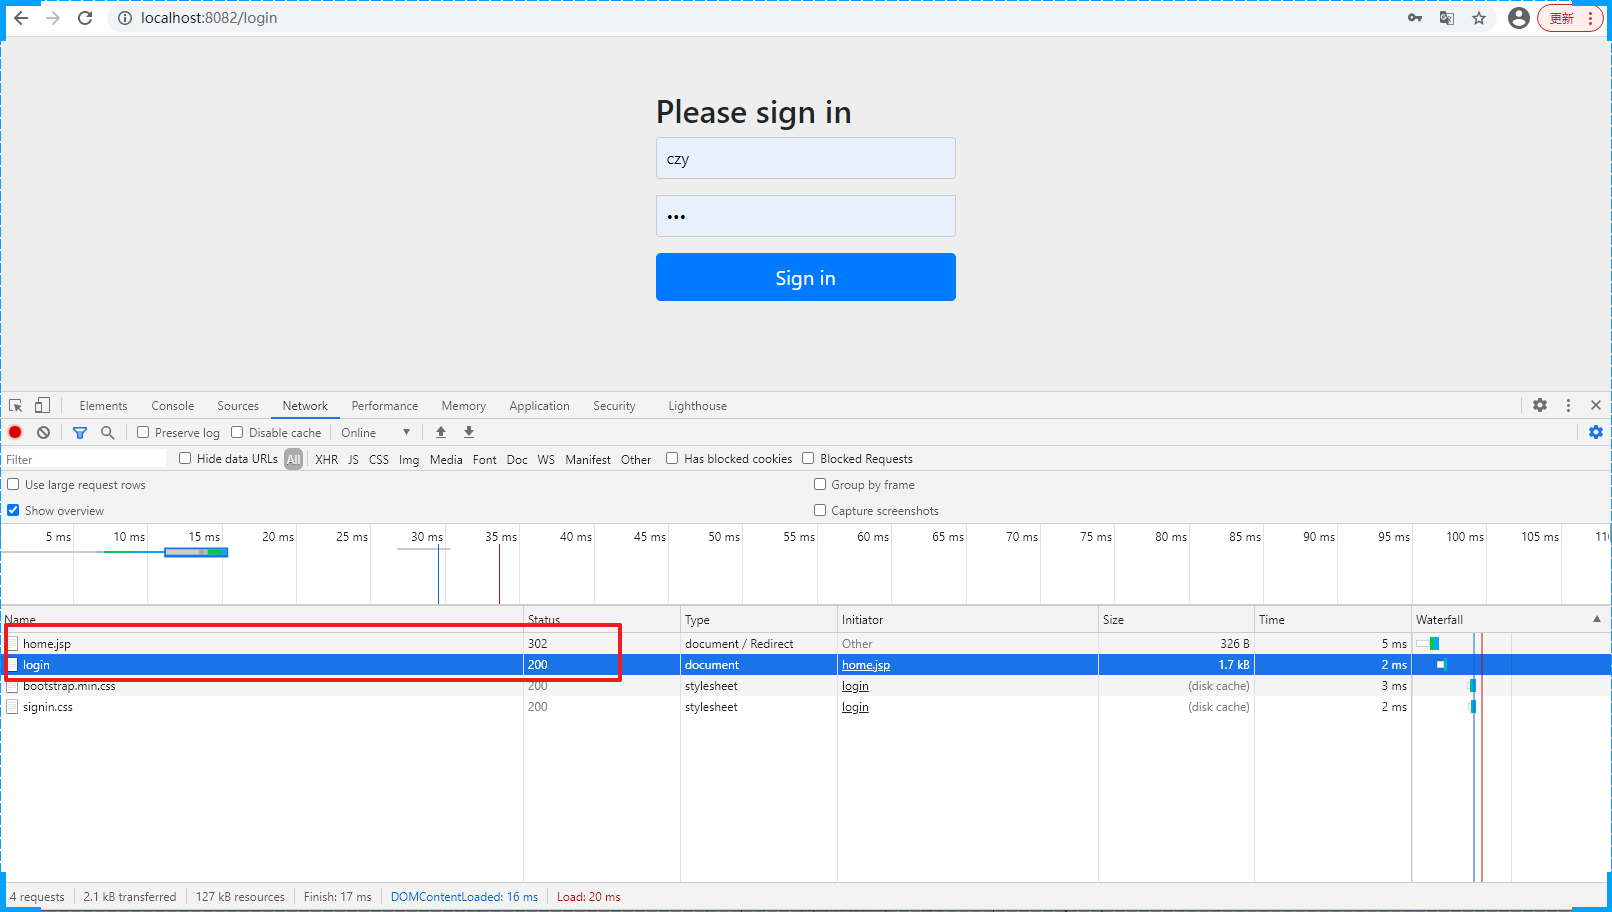The width and height of the screenshot is (1612, 912).
Task: Toggle the device toolbar icon
Action: [x=42, y=405]
